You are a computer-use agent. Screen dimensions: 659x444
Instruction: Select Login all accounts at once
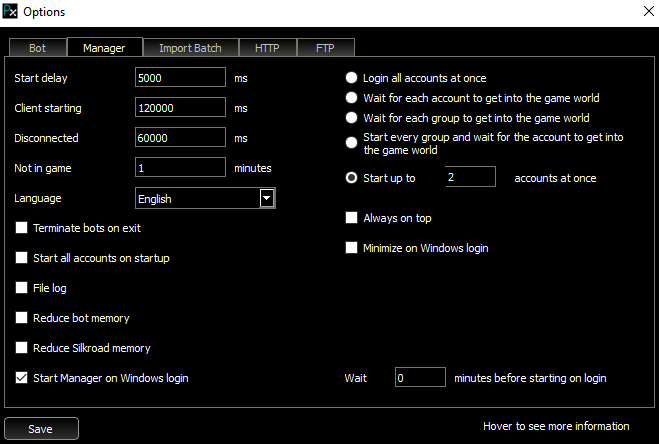tap(351, 78)
